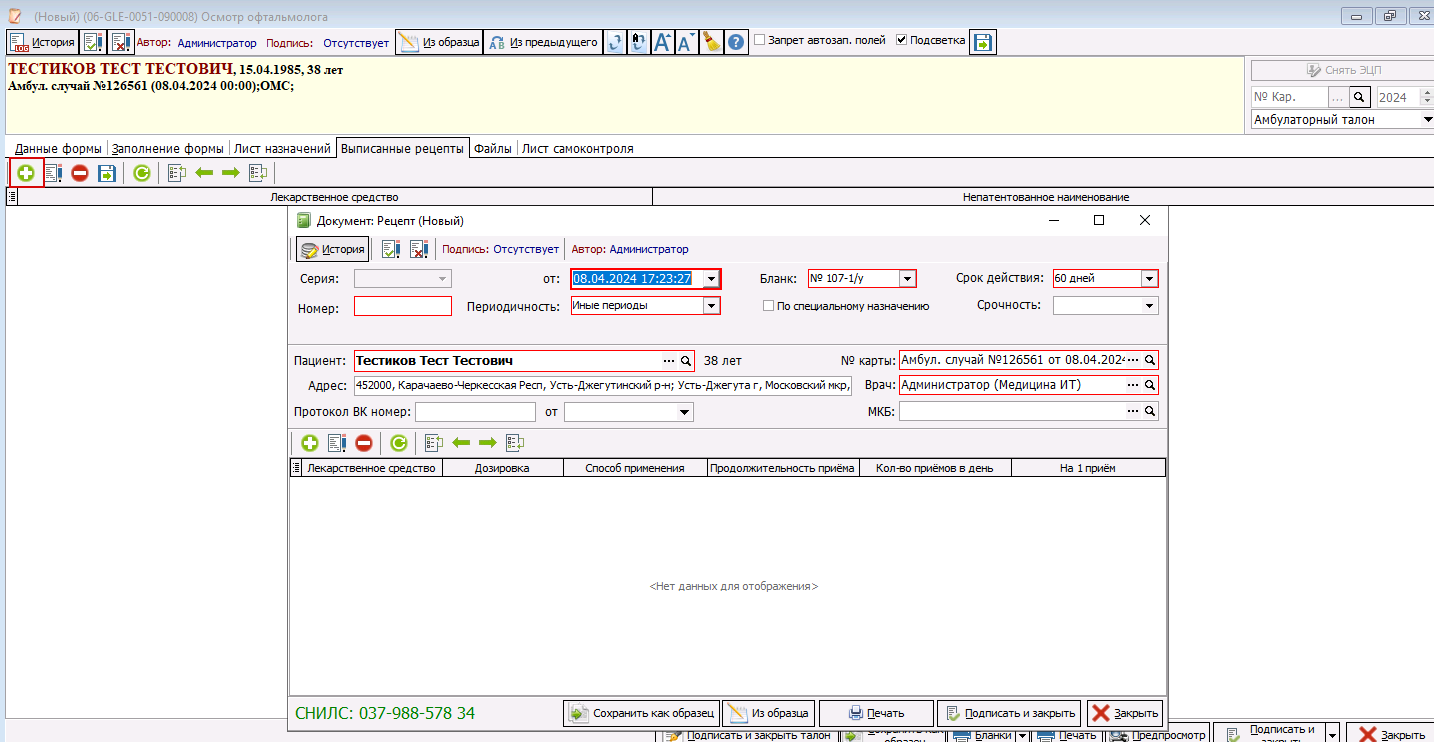Add a new recipe with the green plus
The image size is (1434, 742).
pyautogui.click(x=25, y=173)
